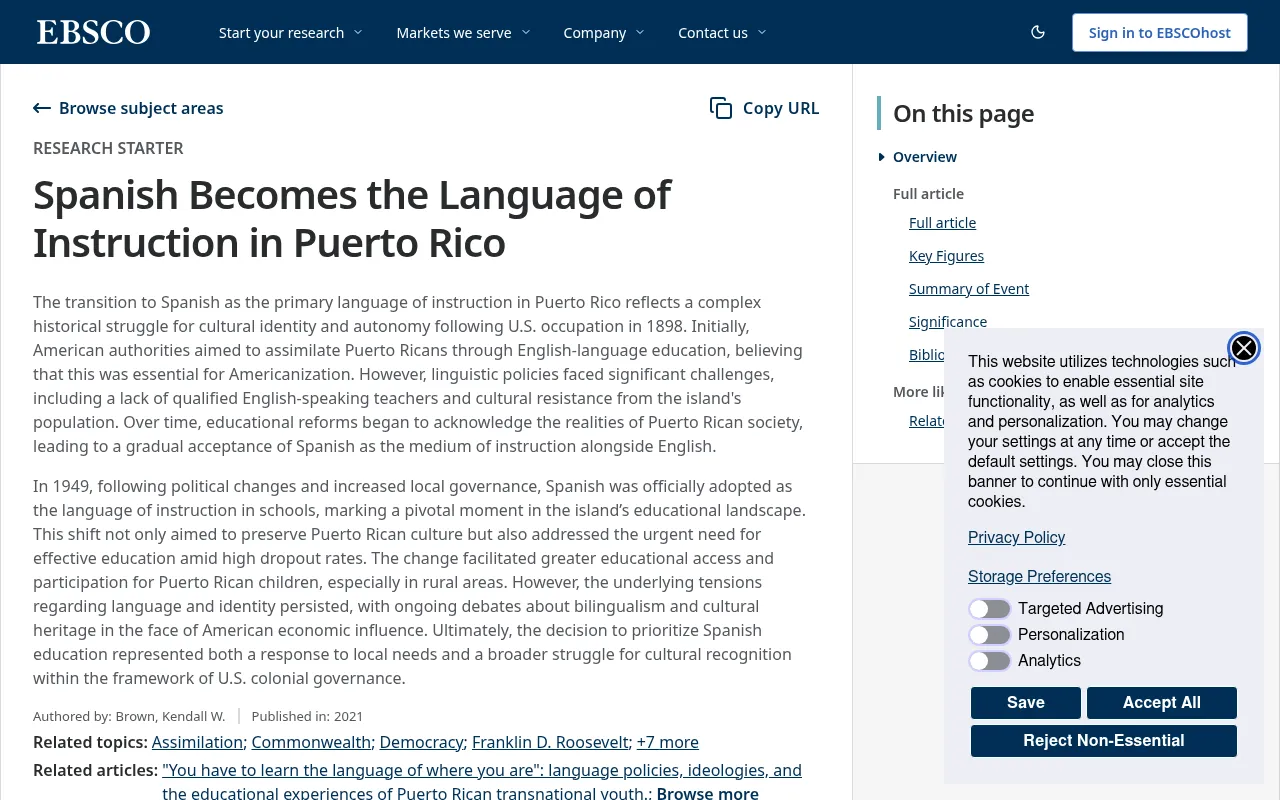
Task: Open the Markets we serve dropdown
Action: coord(463,32)
